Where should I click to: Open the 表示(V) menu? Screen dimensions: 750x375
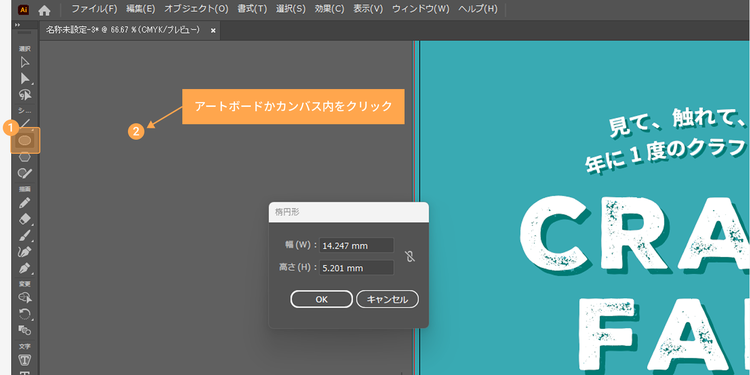tap(368, 9)
